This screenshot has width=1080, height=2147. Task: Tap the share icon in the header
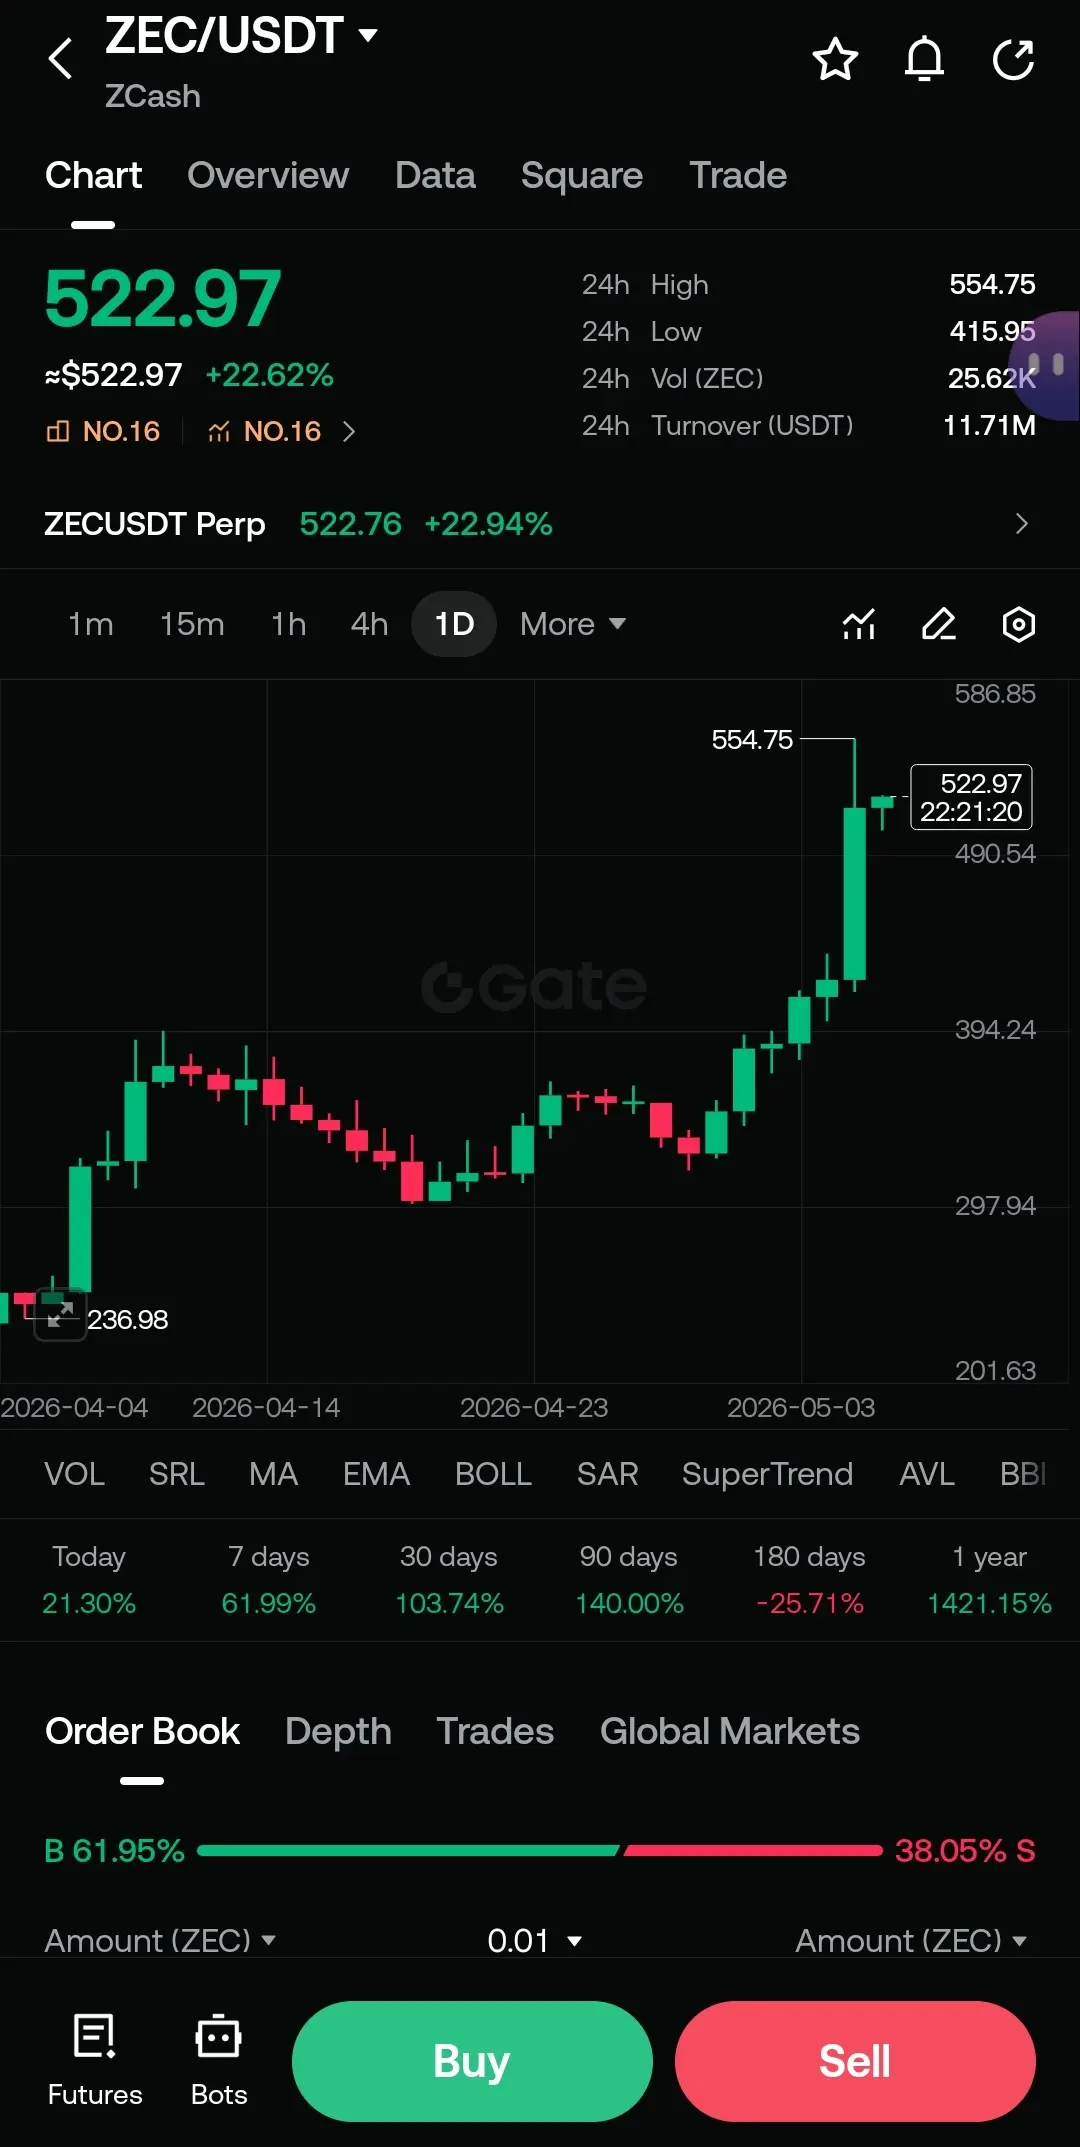(x=1013, y=59)
